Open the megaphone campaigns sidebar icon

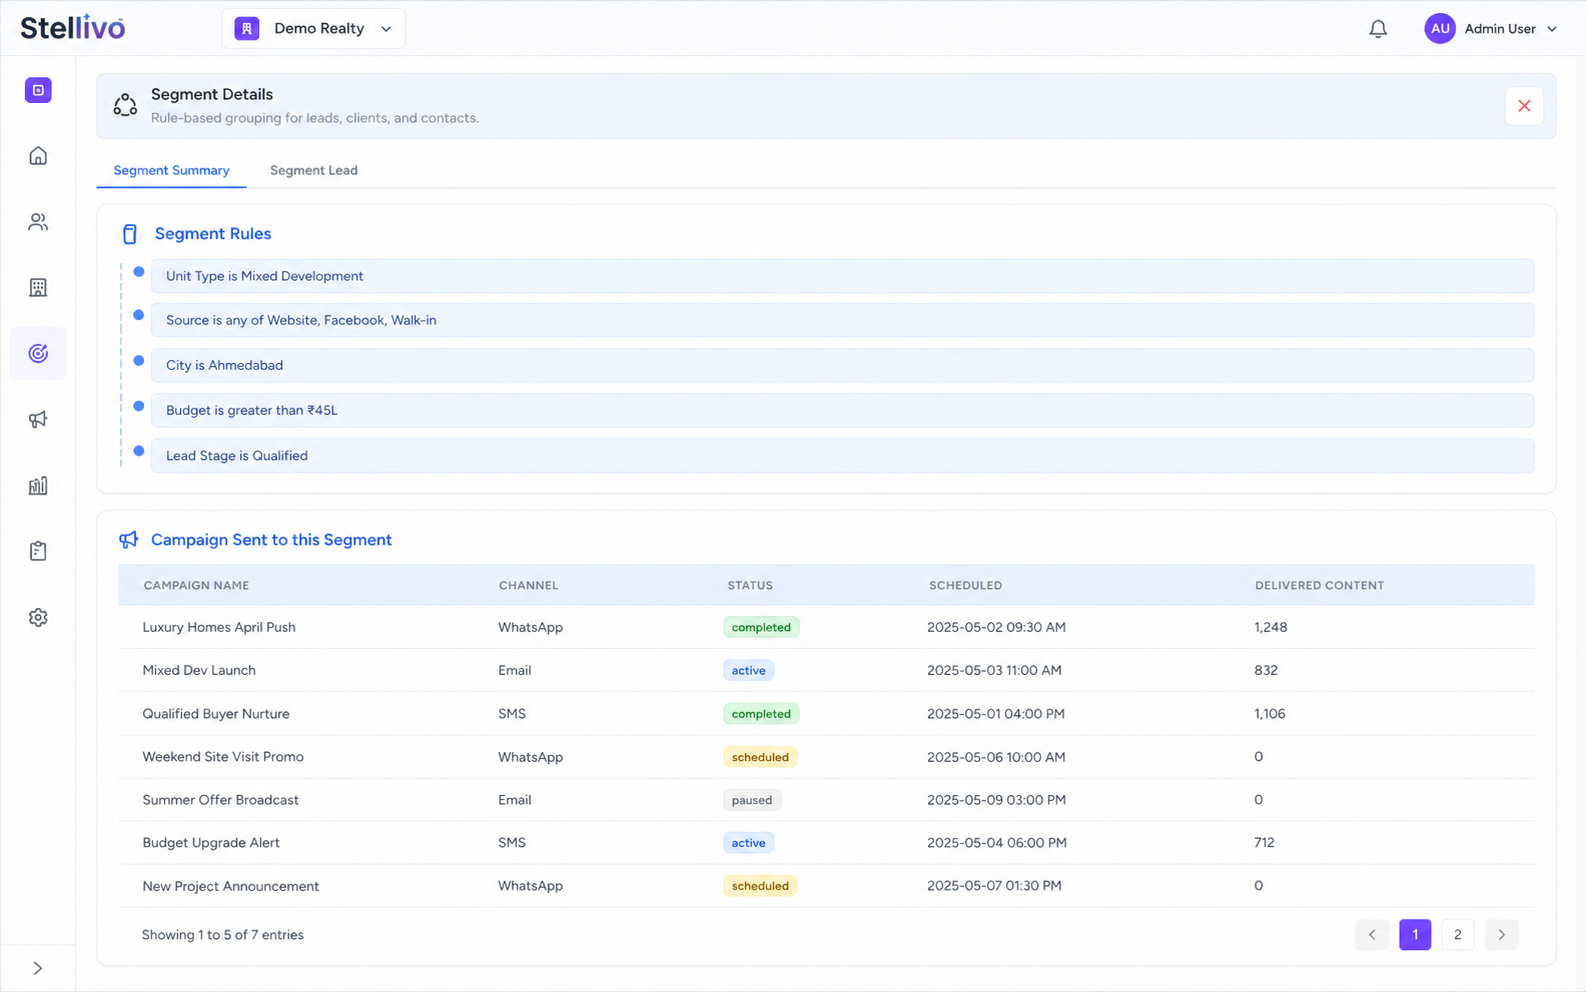(38, 420)
